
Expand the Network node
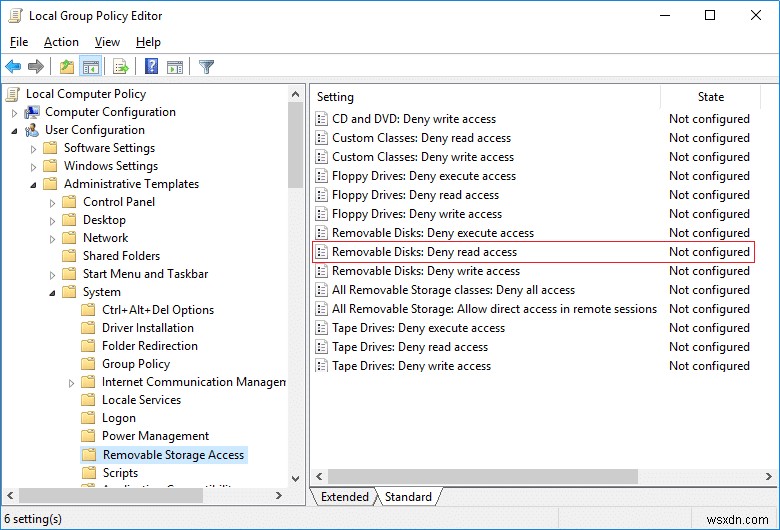52,239
